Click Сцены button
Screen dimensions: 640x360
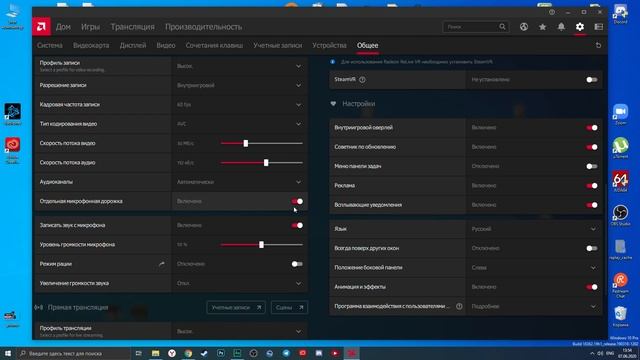[x=289, y=307]
